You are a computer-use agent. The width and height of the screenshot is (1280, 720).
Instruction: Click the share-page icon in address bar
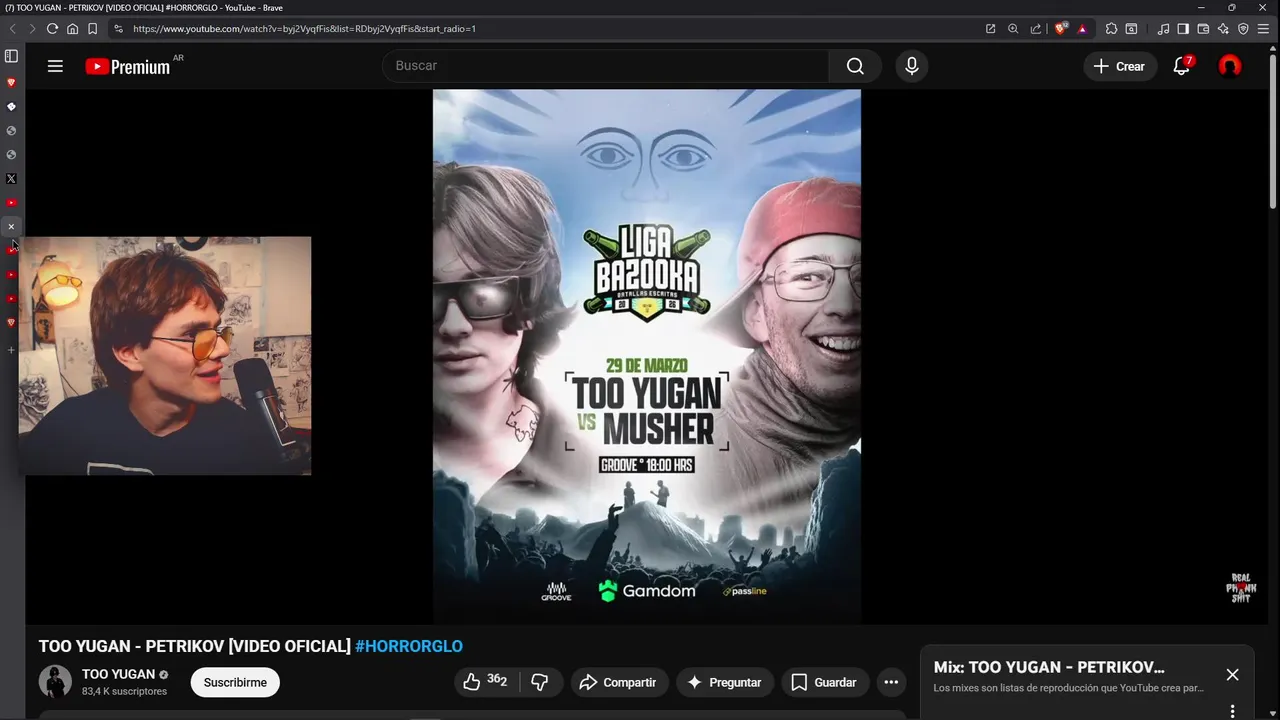coord(1035,29)
